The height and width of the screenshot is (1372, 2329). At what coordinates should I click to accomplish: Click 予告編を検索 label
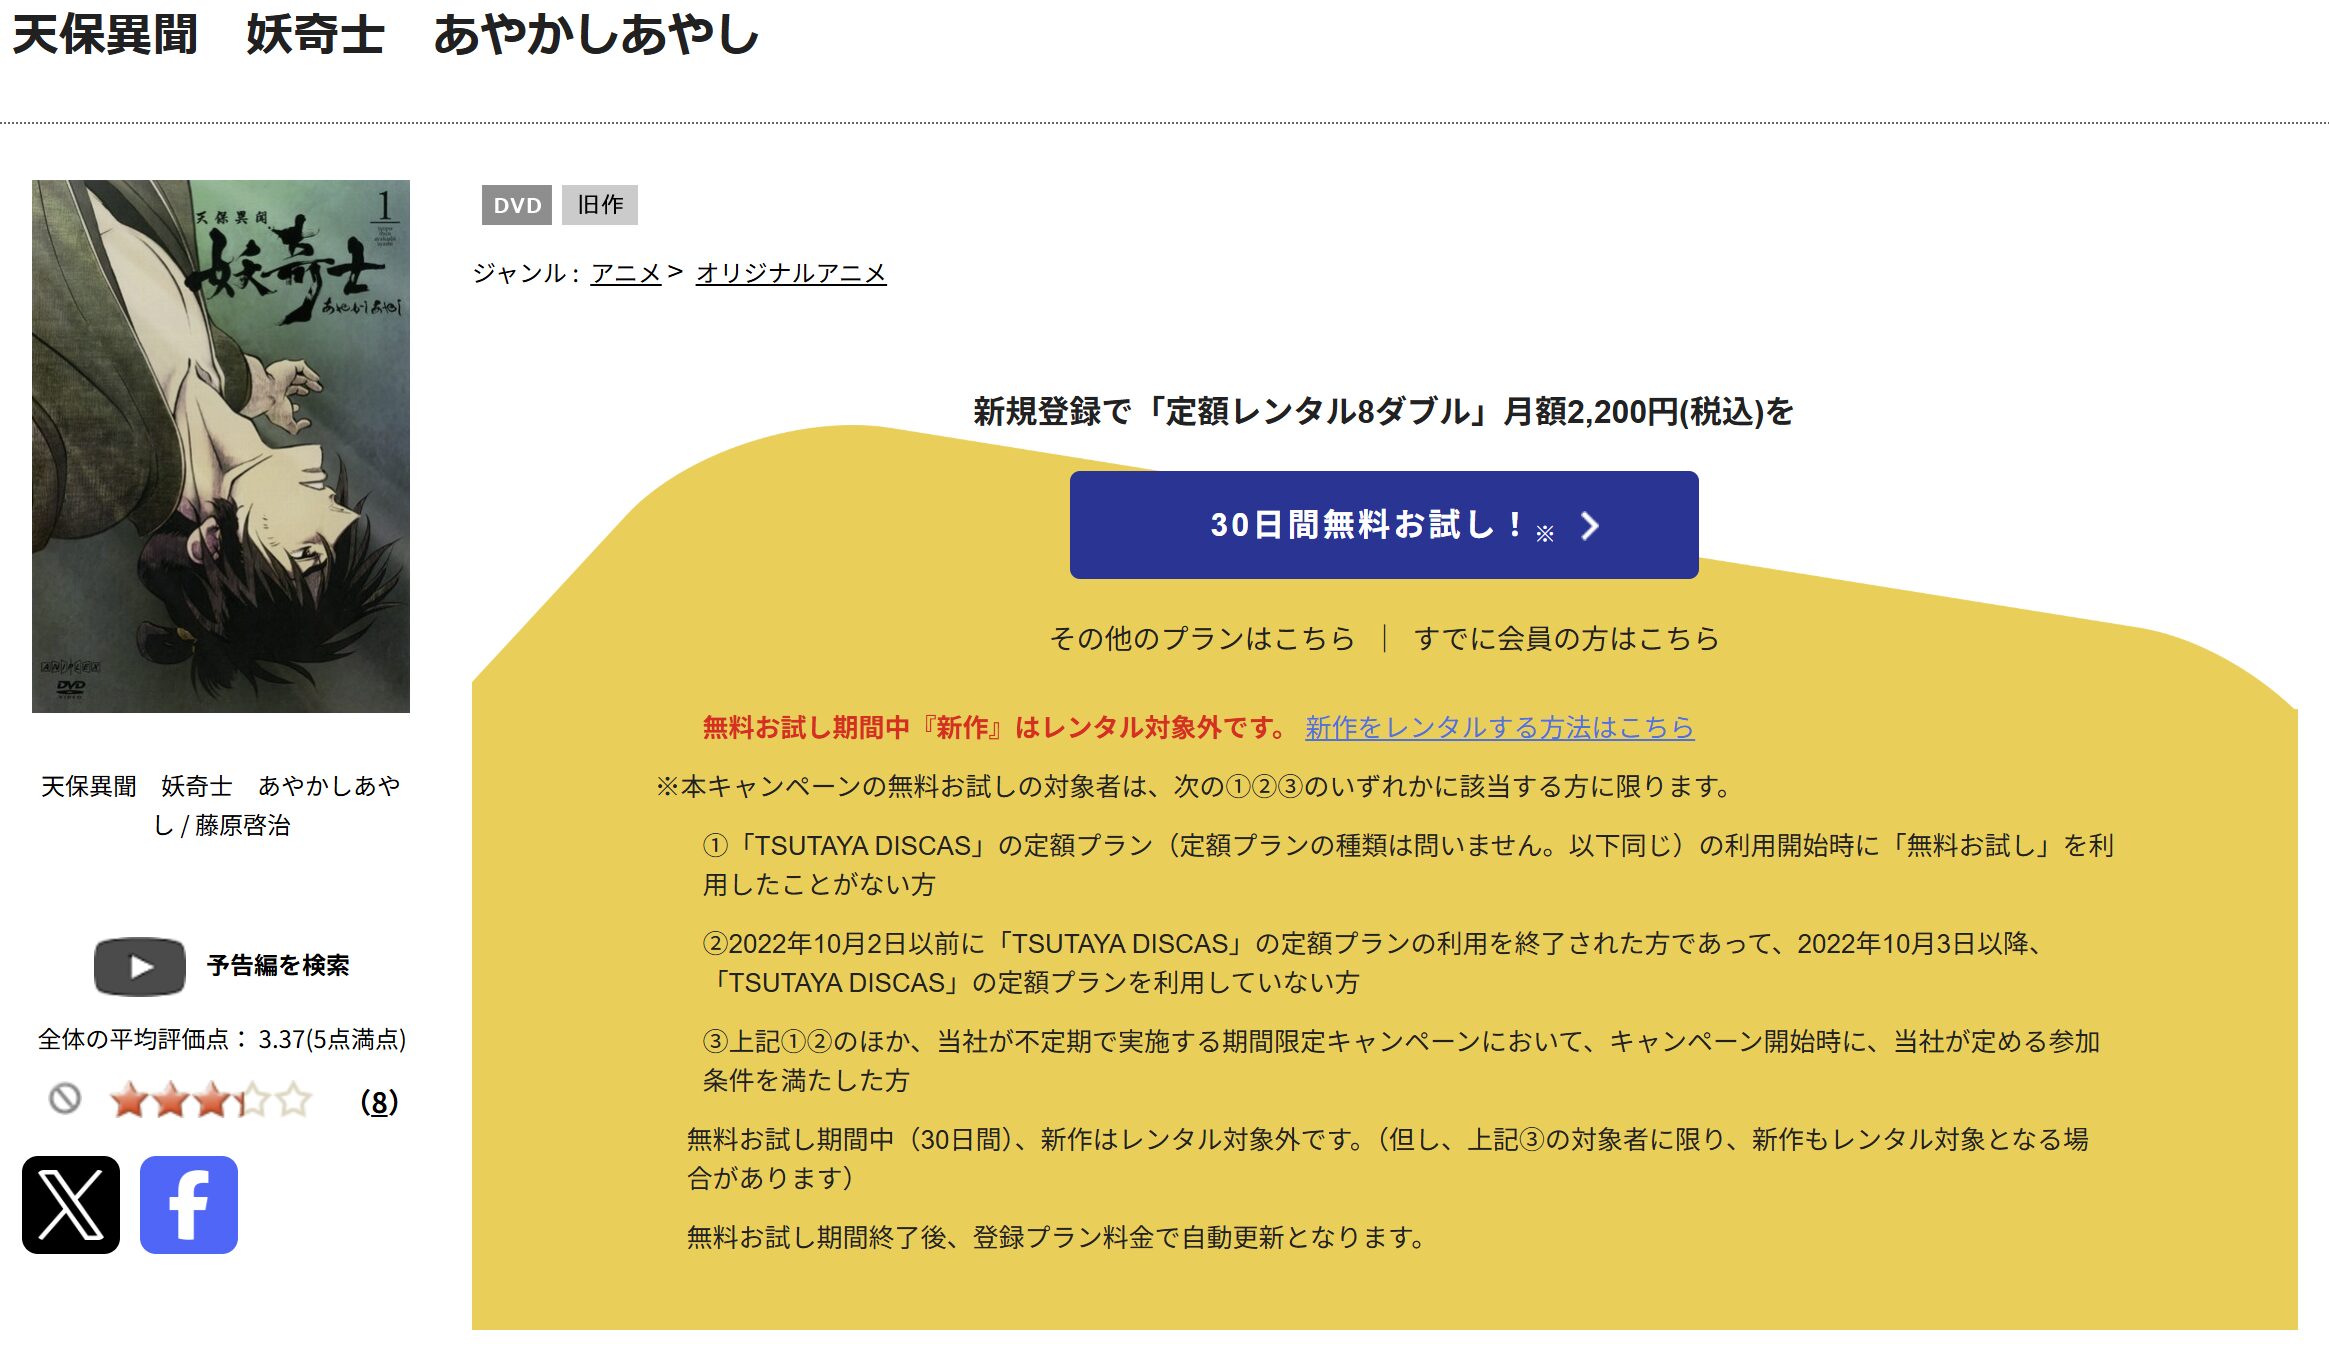click(x=278, y=965)
